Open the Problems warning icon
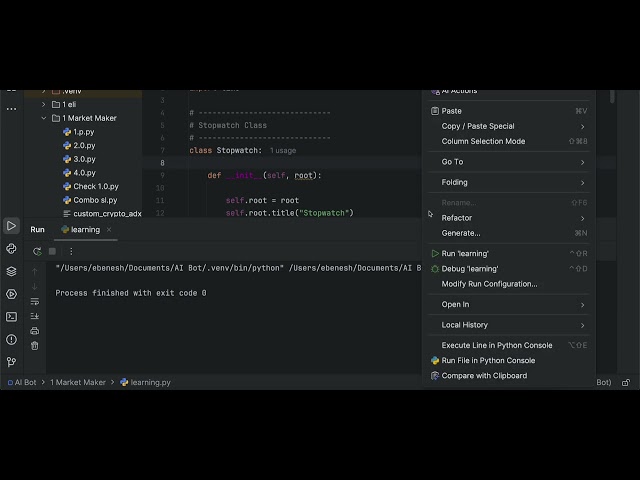The image size is (640, 480). 11,339
